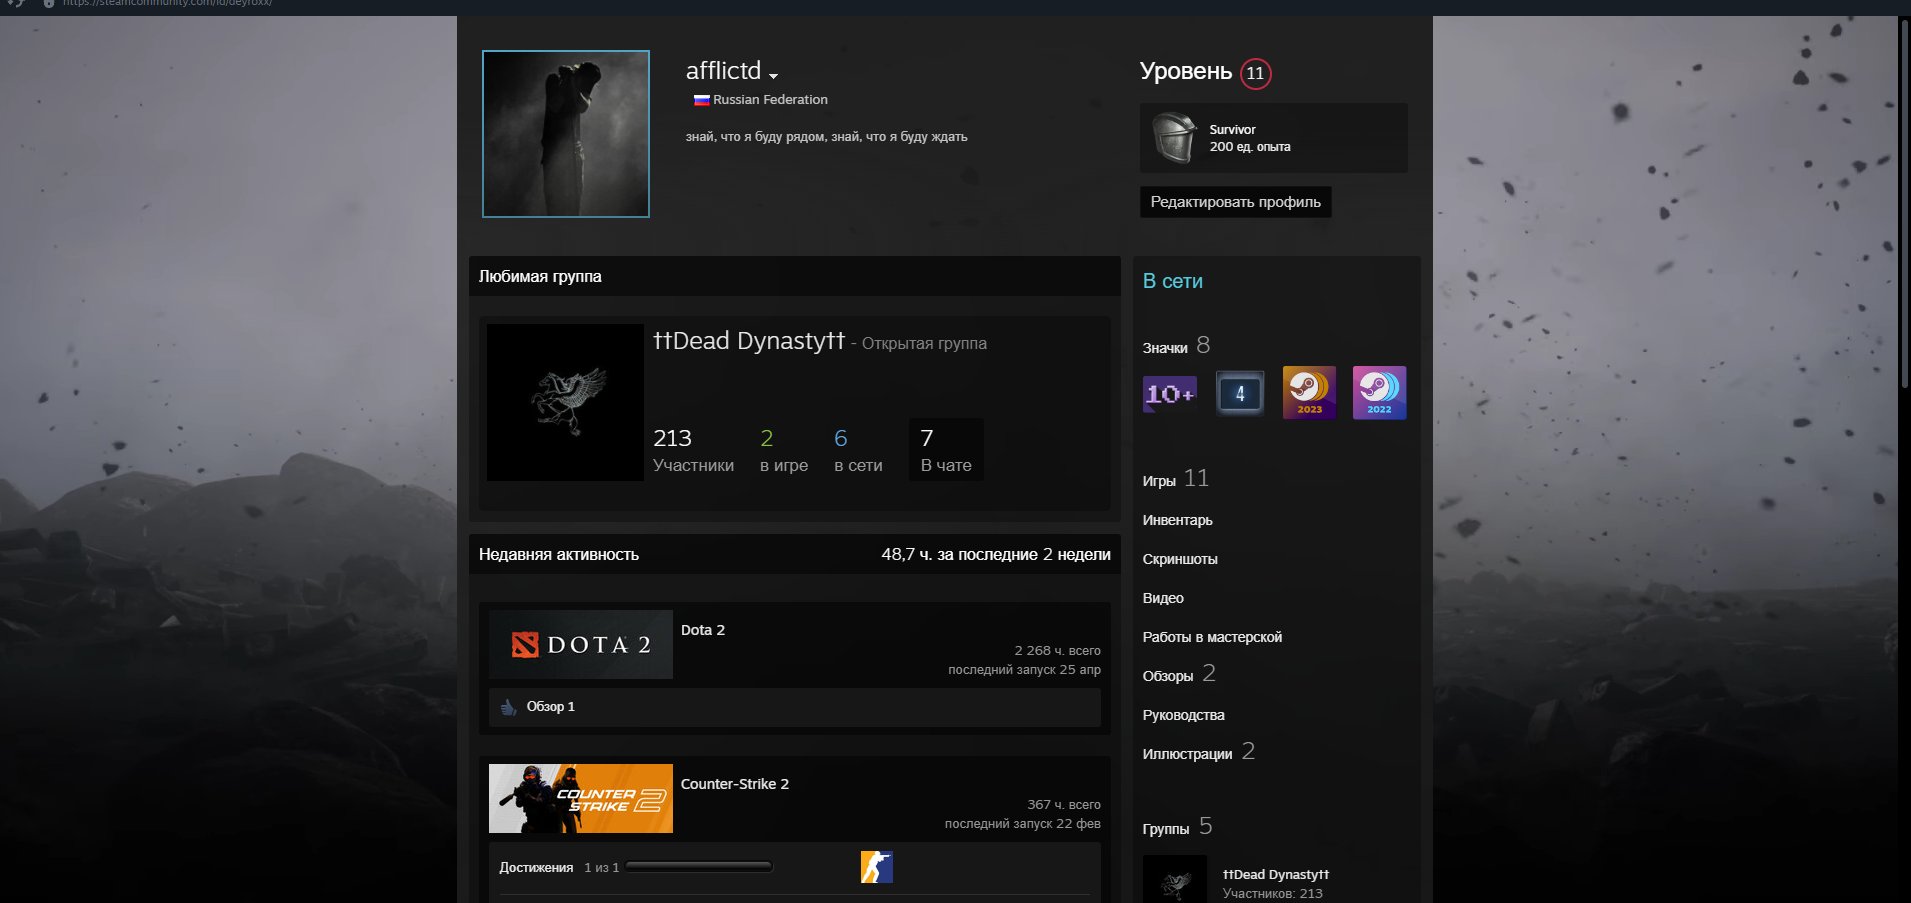
Task: Click the badge icon showing number 4
Action: click(x=1240, y=393)
